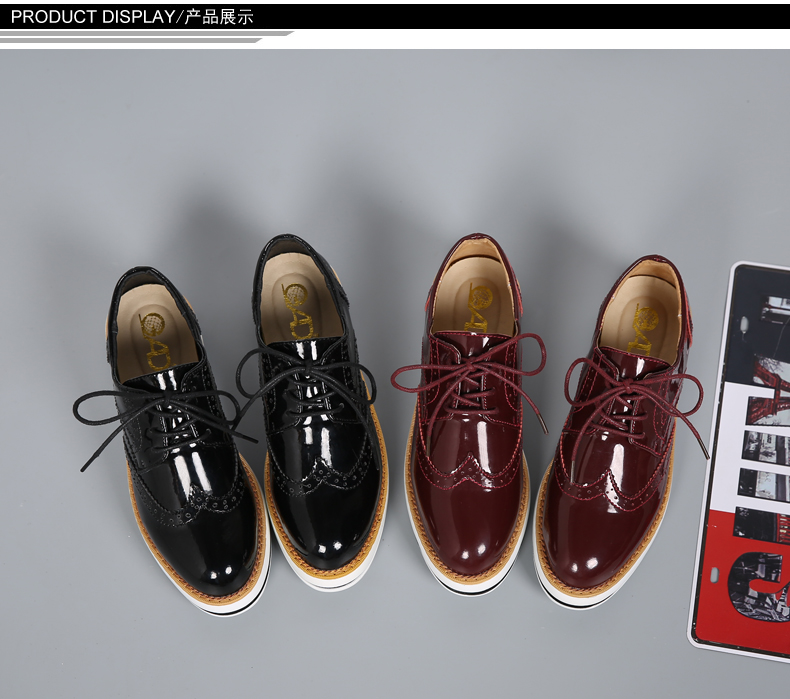
Task: Click the license plate sign on the right edge
Action: pyautogui.click(x=745, y=450)
